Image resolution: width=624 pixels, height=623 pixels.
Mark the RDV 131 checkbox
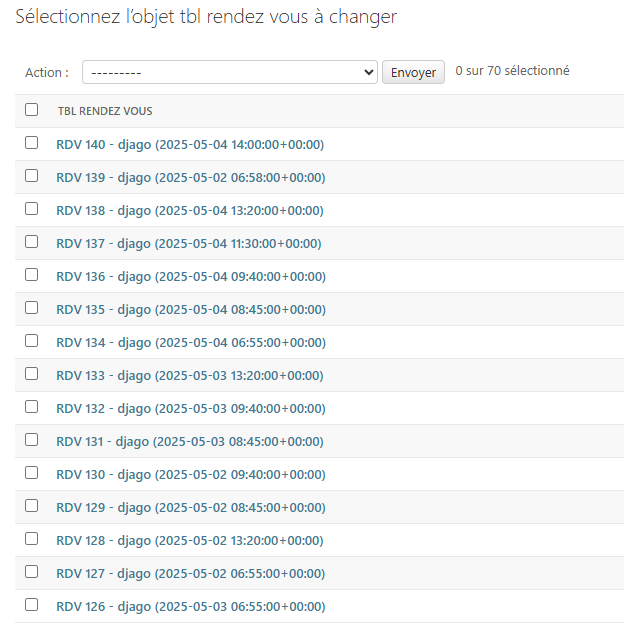tap(32, 440)
